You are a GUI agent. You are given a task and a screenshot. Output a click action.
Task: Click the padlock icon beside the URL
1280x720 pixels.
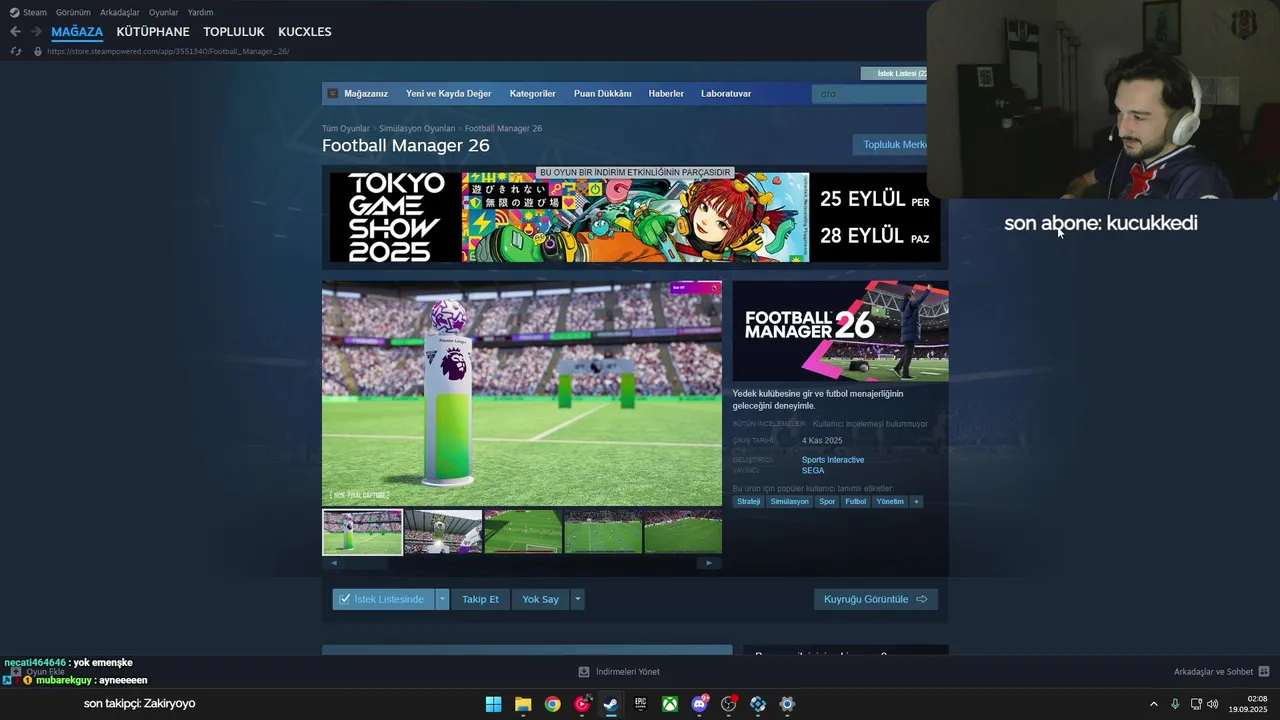tap(38, 51)
